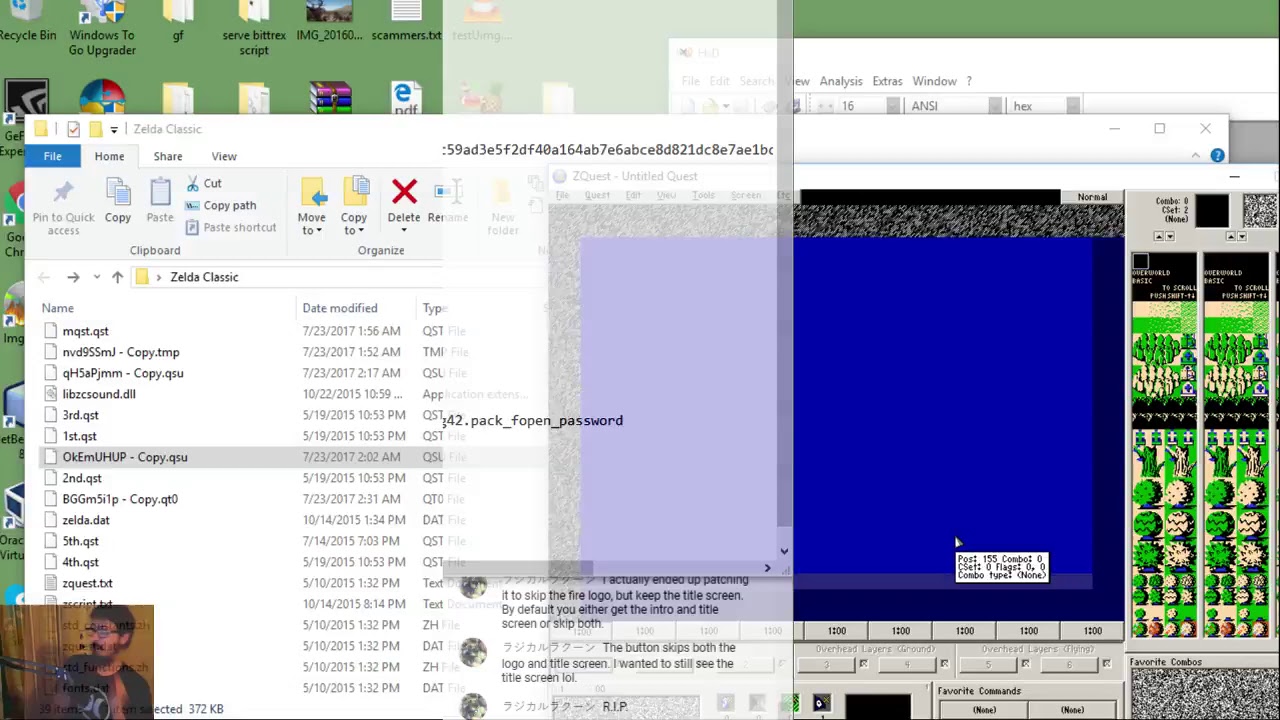Viewport: 1280px width, 720px height.
Task: Open the Recycle Bin desktop icon
Action: 28,22
